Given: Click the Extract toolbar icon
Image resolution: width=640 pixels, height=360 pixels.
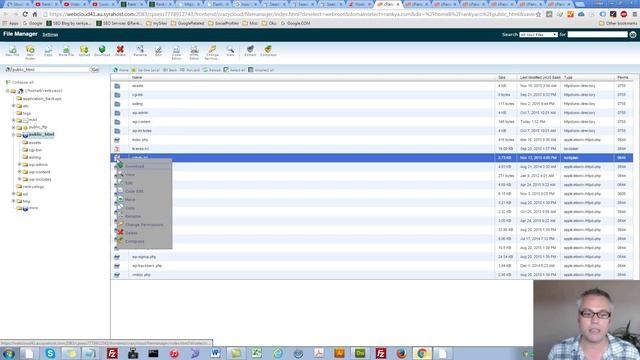Looking at the screenshot, I should click(250, 51).
